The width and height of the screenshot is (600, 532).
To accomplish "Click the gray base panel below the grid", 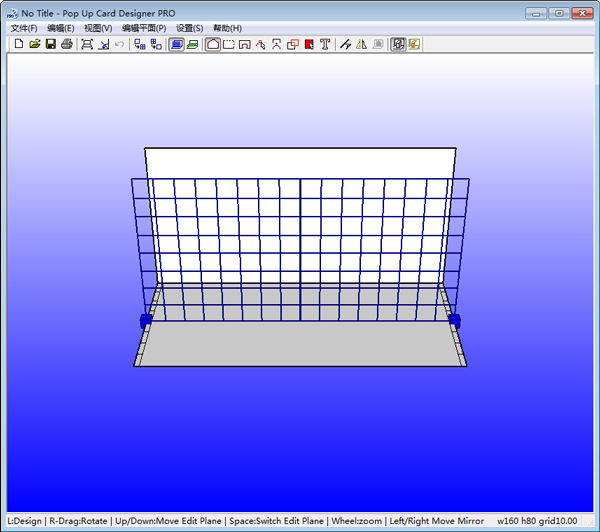I will point(300,343).
